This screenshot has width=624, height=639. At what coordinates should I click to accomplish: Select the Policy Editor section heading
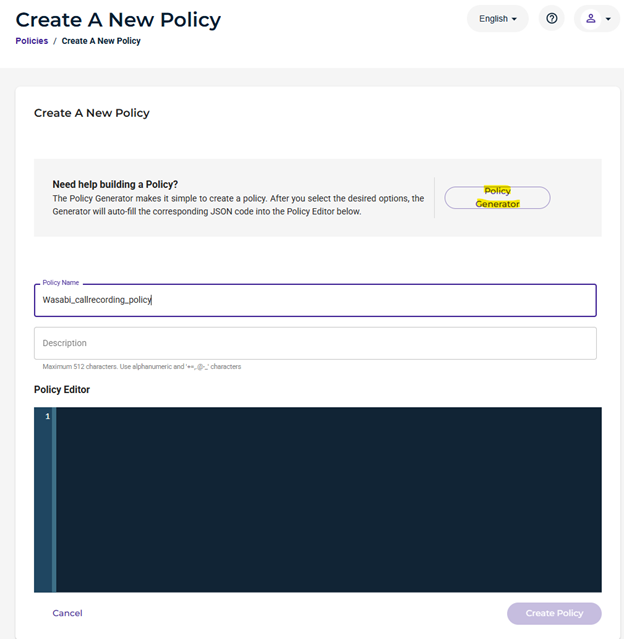tap(62, 390)
